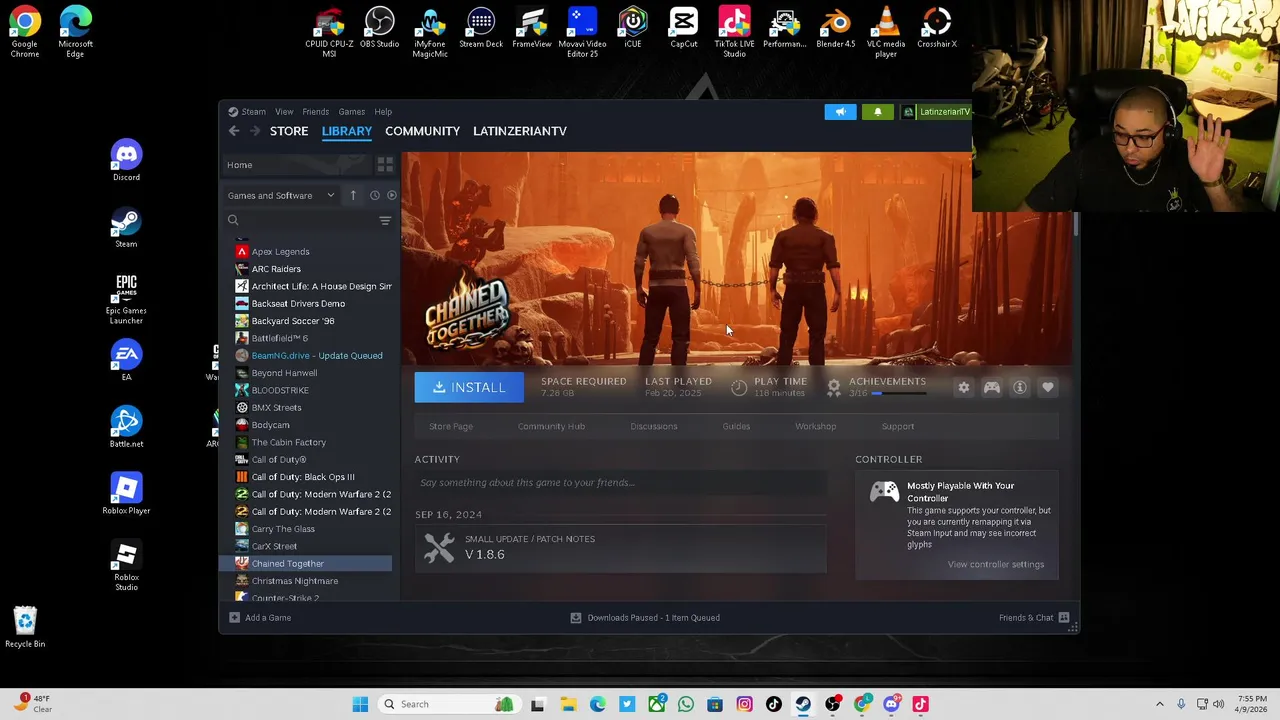
Task: Click View controller settings link
Action: tap(996, 564)
